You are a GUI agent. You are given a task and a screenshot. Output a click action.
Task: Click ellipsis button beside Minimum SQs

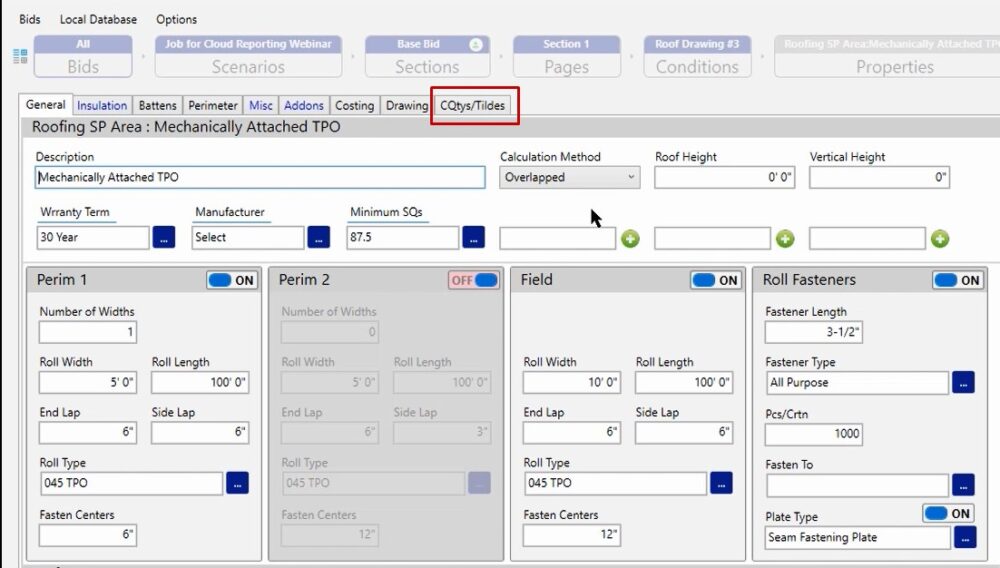click(473, 238)
